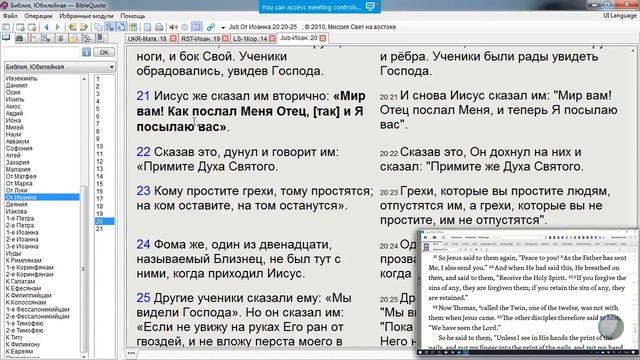Select book К Галатам in list

20,281
